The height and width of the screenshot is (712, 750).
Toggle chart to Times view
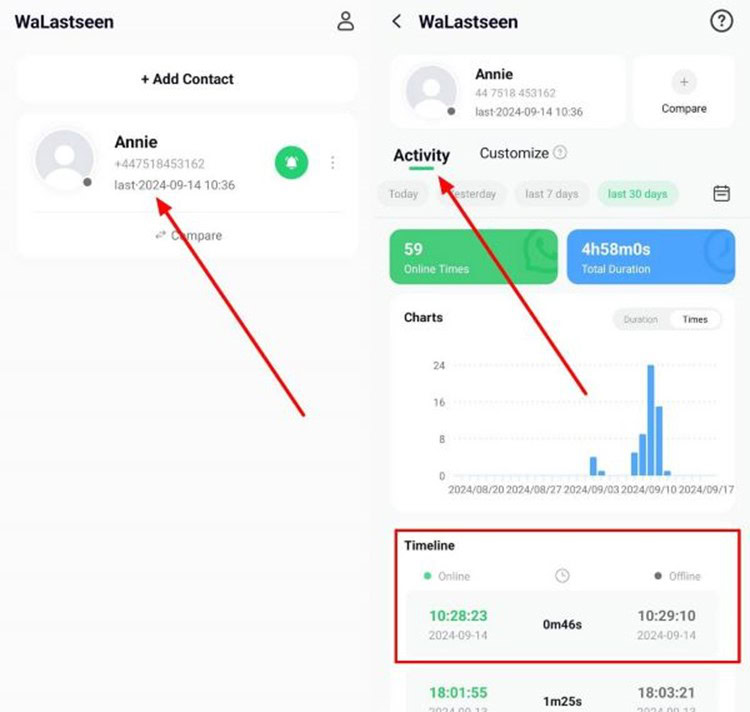[x=695, y=319]
